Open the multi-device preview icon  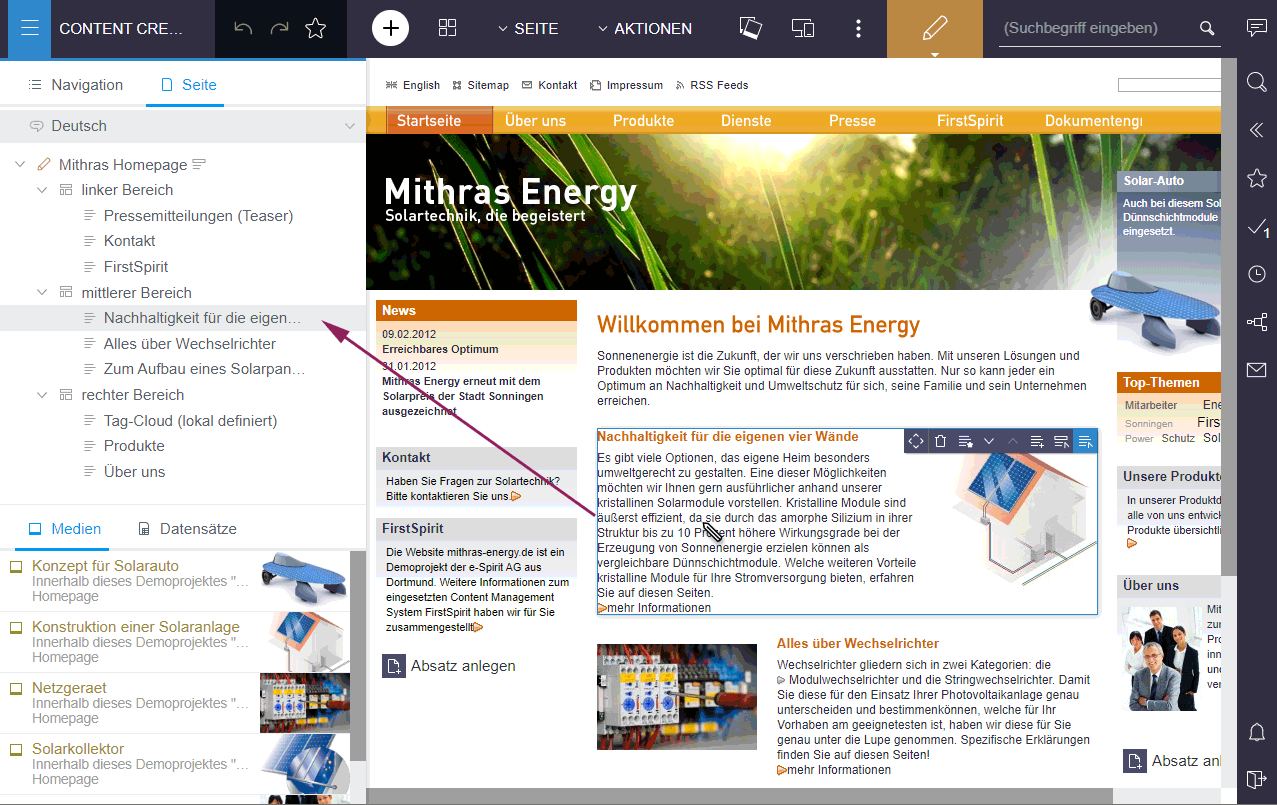click(x=803, y=28)
